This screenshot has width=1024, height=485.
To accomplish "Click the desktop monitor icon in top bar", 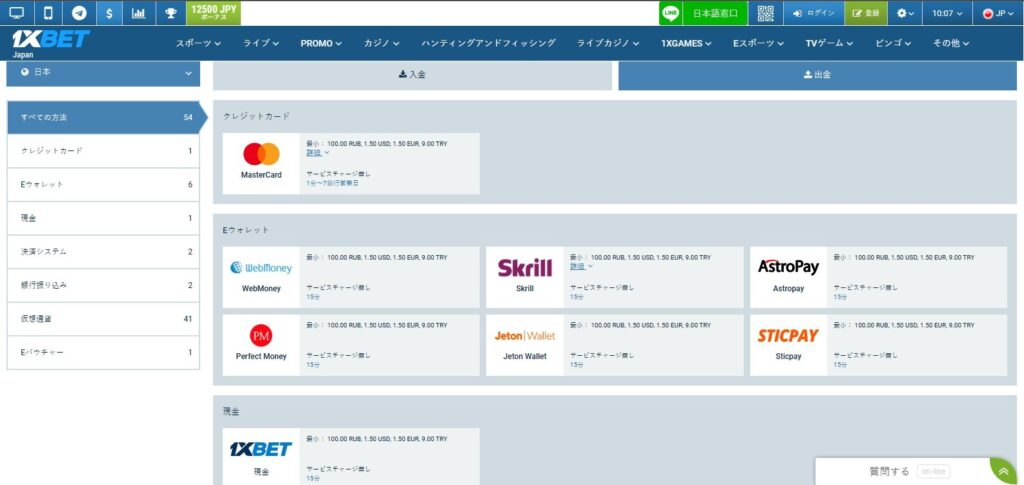I will pyautogui.click(x=16, y=13).
